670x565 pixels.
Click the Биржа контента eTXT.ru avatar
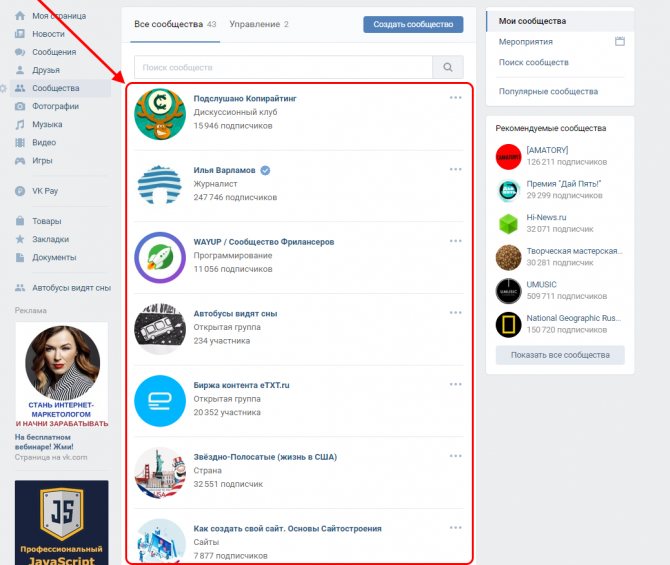[160, 400]
